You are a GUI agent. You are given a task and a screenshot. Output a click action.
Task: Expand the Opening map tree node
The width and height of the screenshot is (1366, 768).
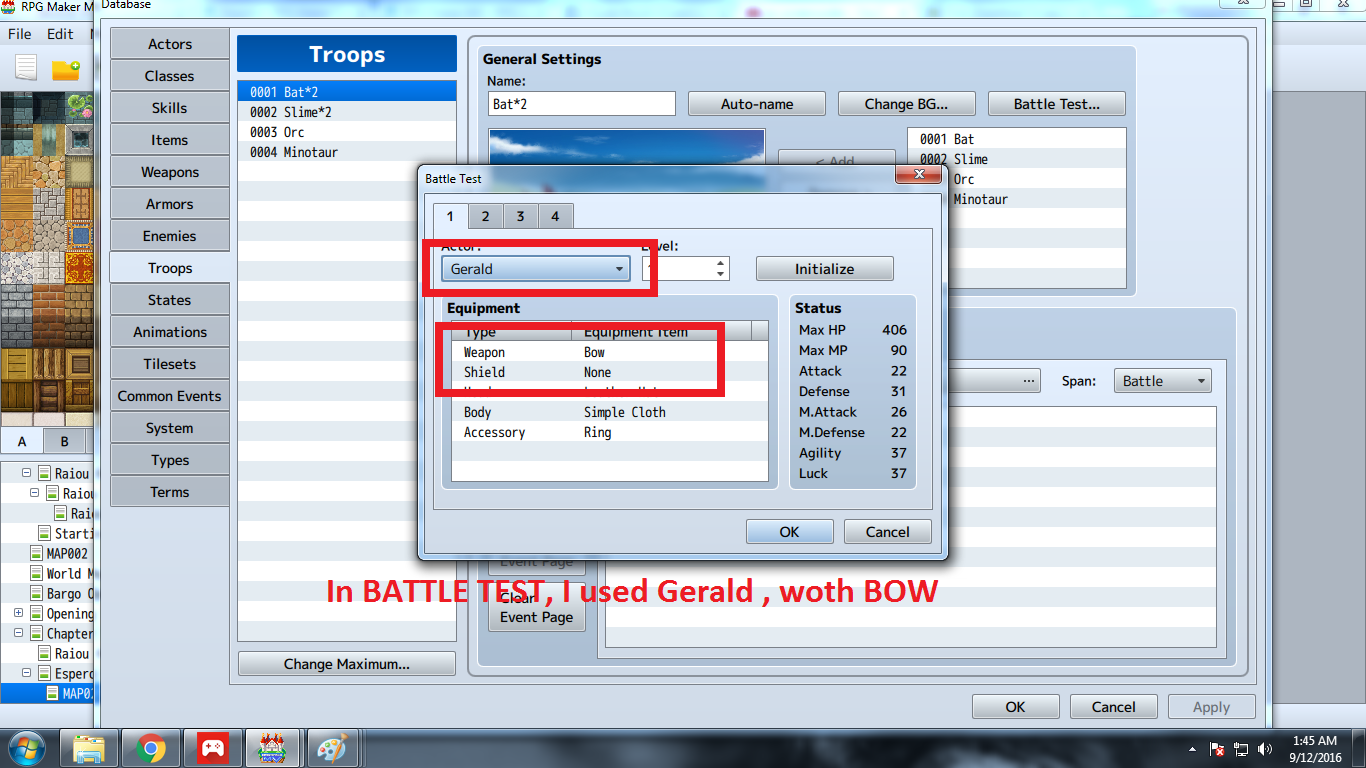pos(18,613)
